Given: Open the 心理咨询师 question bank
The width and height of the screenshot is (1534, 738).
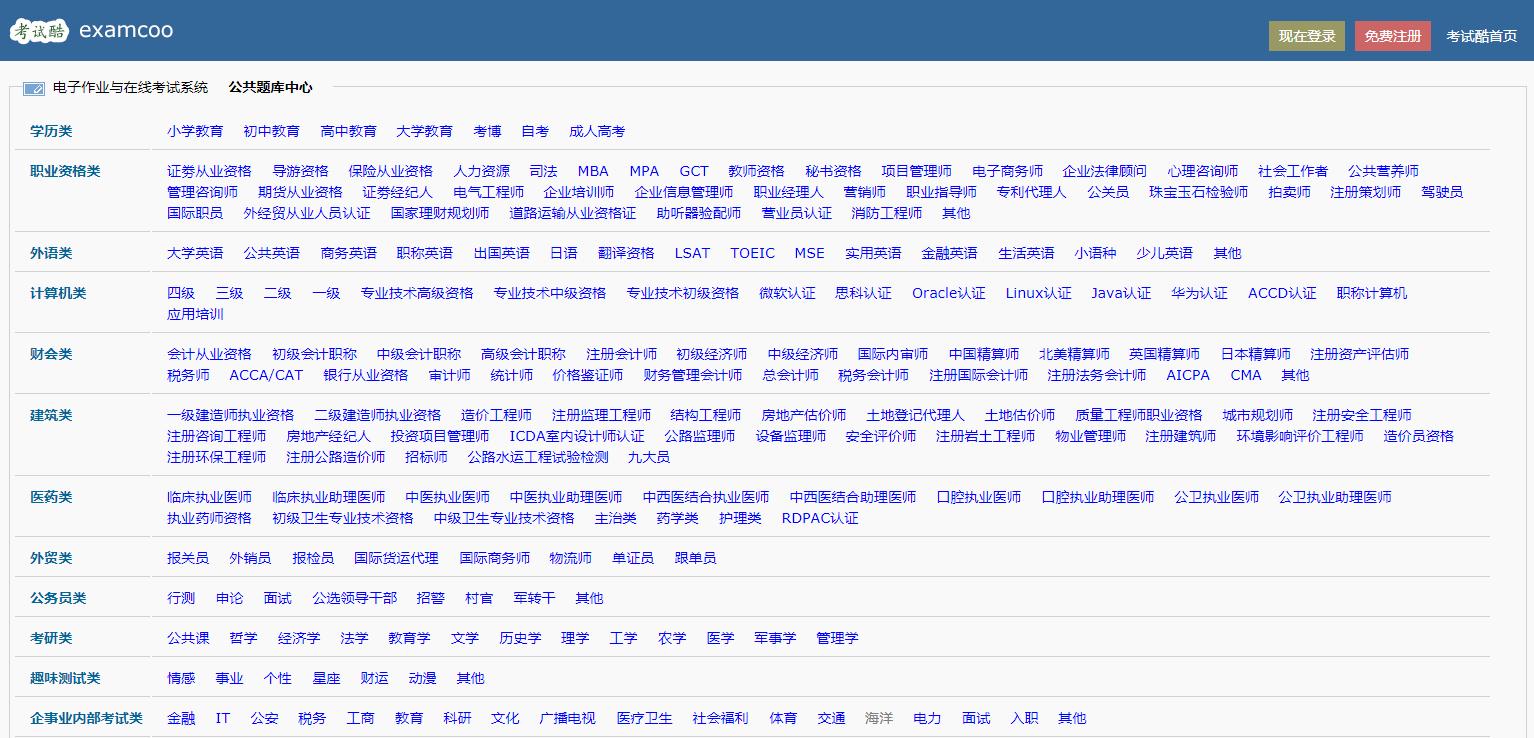Looking at the screenshot, I should pyautogui.click(x=1202, y=170).
